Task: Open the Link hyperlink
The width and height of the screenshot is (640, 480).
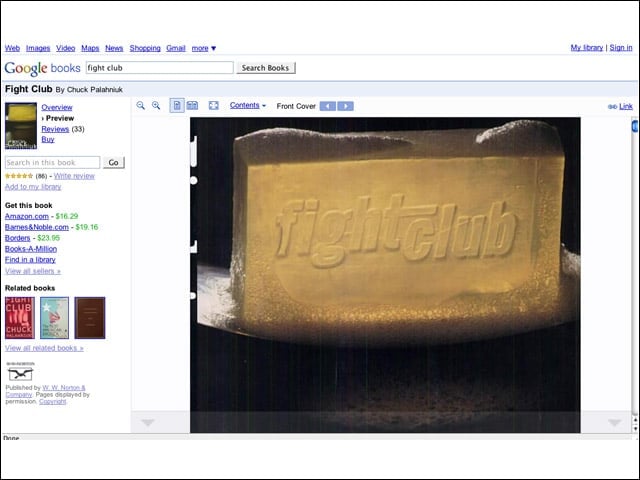Action: coord(626,107)
